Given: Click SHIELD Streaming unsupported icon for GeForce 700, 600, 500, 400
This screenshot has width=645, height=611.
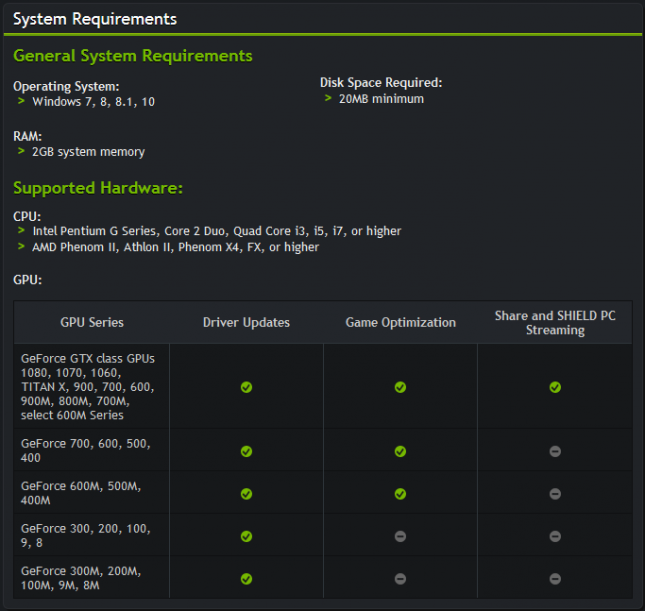Looking at the screenshot, I should 555,451.
